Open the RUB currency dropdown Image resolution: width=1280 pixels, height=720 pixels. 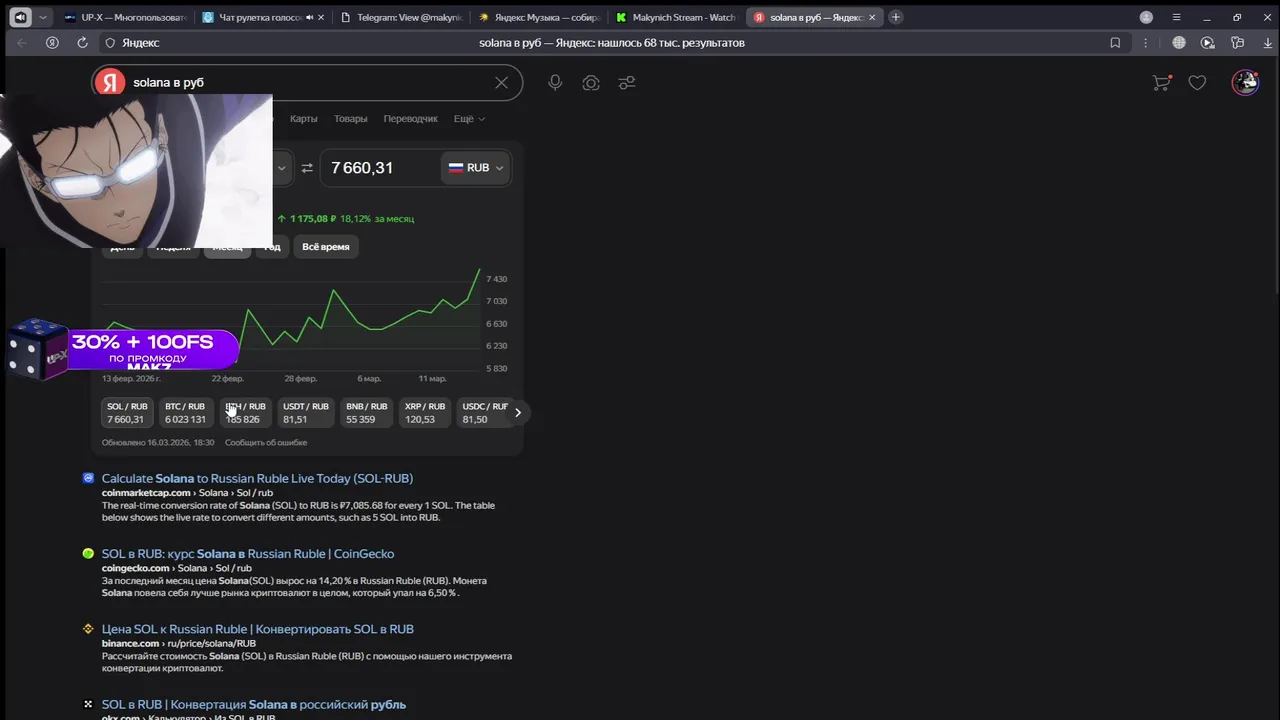tap(476, 168)
